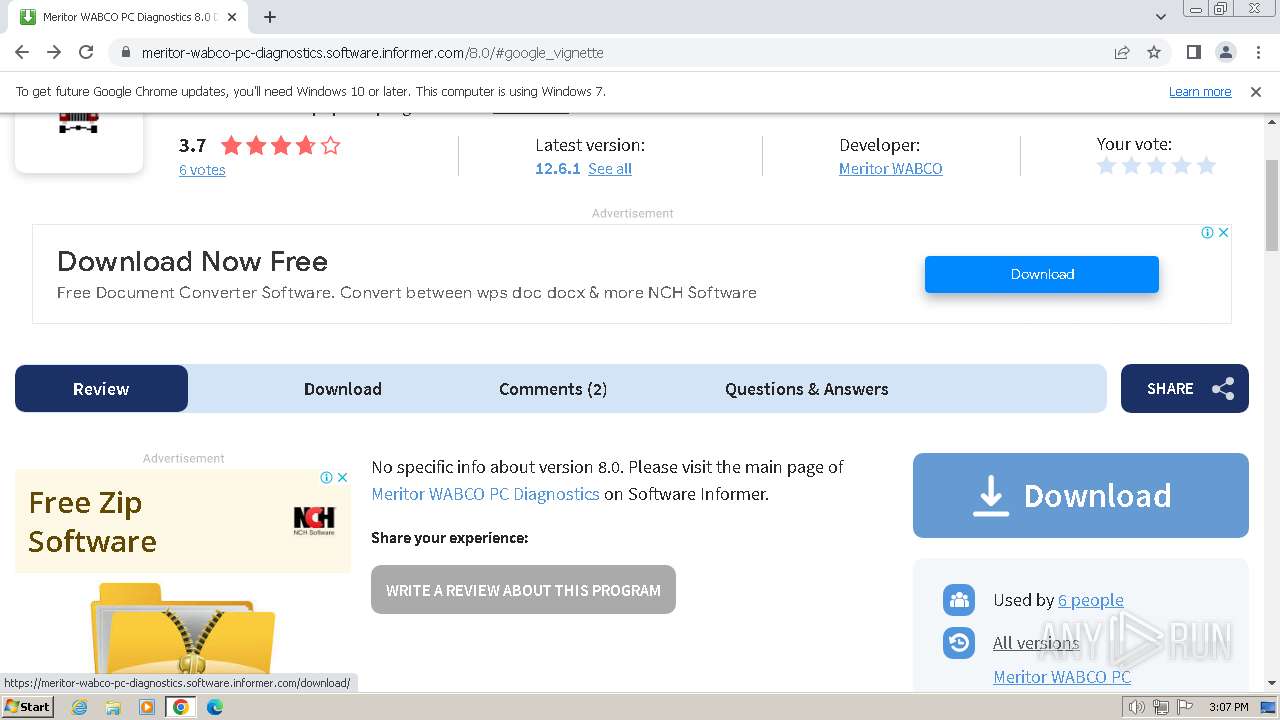Open Learn more link about Chrome updates
Screen dimensions: 1280x720
pos(1200,92)
